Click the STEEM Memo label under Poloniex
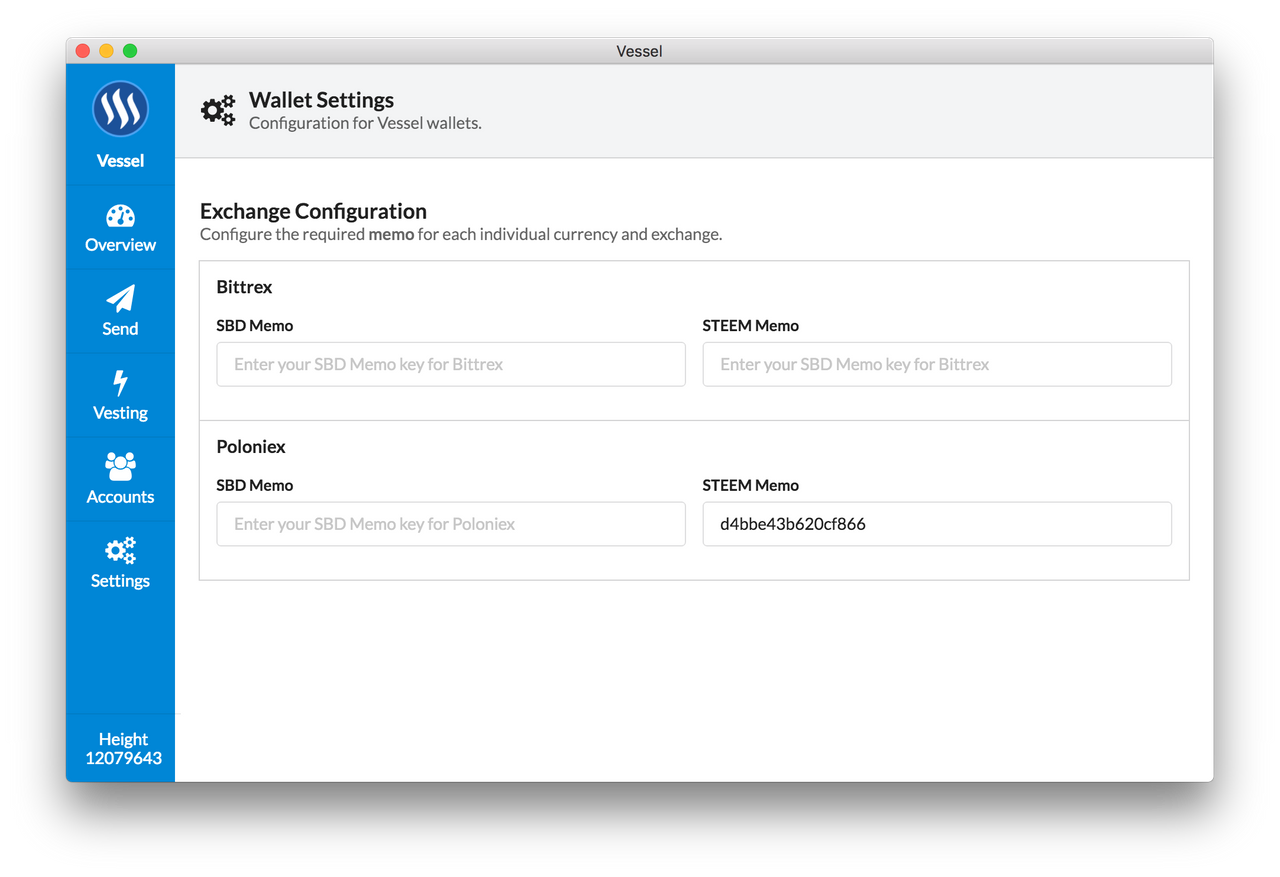The height and width of the screenshot is (877, 1280). click(751, 486)
